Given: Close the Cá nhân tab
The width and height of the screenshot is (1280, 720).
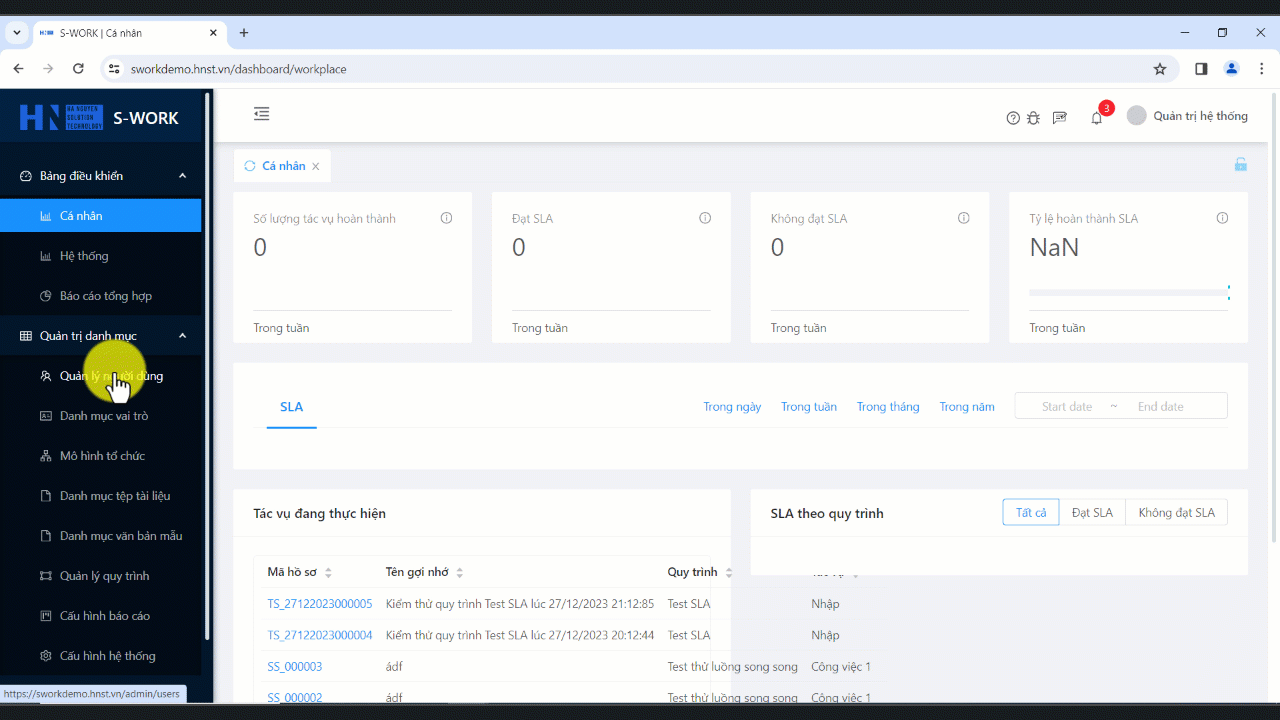Looking at the screenshot, I should (316, 167).
